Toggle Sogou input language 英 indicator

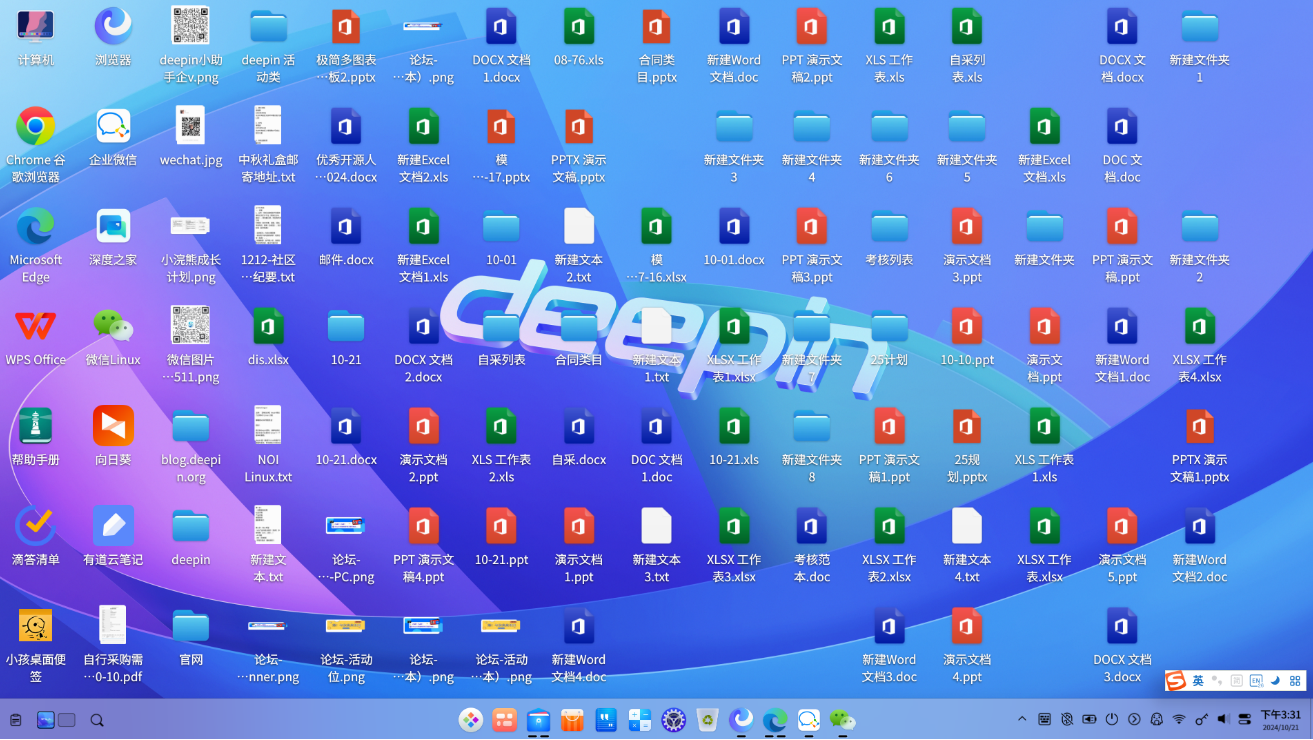[1197, 681]
